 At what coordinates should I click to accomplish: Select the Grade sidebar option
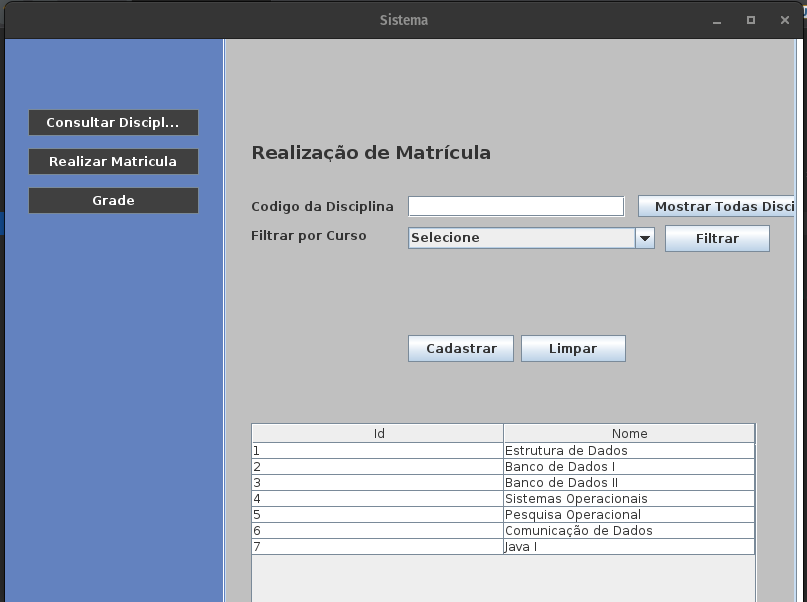coord(113,200)
